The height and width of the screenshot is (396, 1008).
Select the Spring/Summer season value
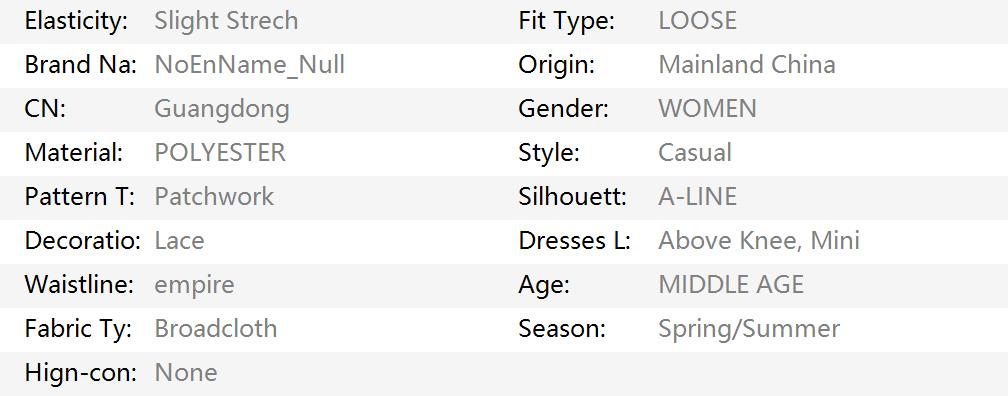coord(749,329)
